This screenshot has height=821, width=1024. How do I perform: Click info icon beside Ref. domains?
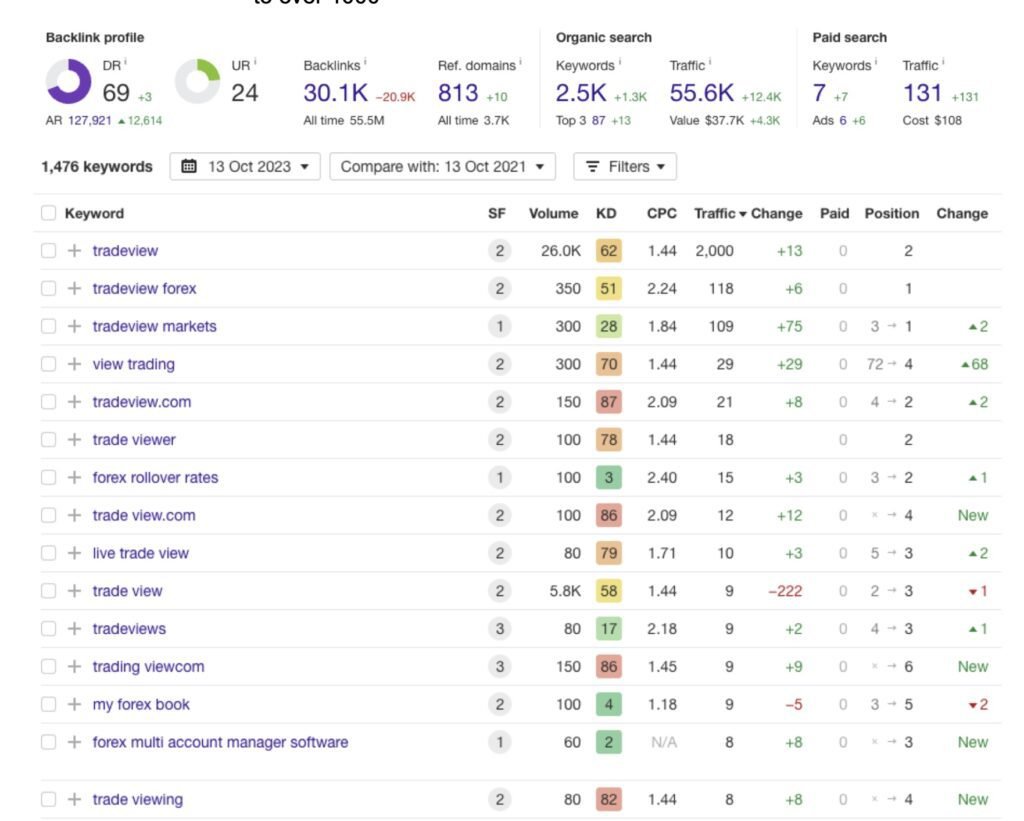coord(520,63)
